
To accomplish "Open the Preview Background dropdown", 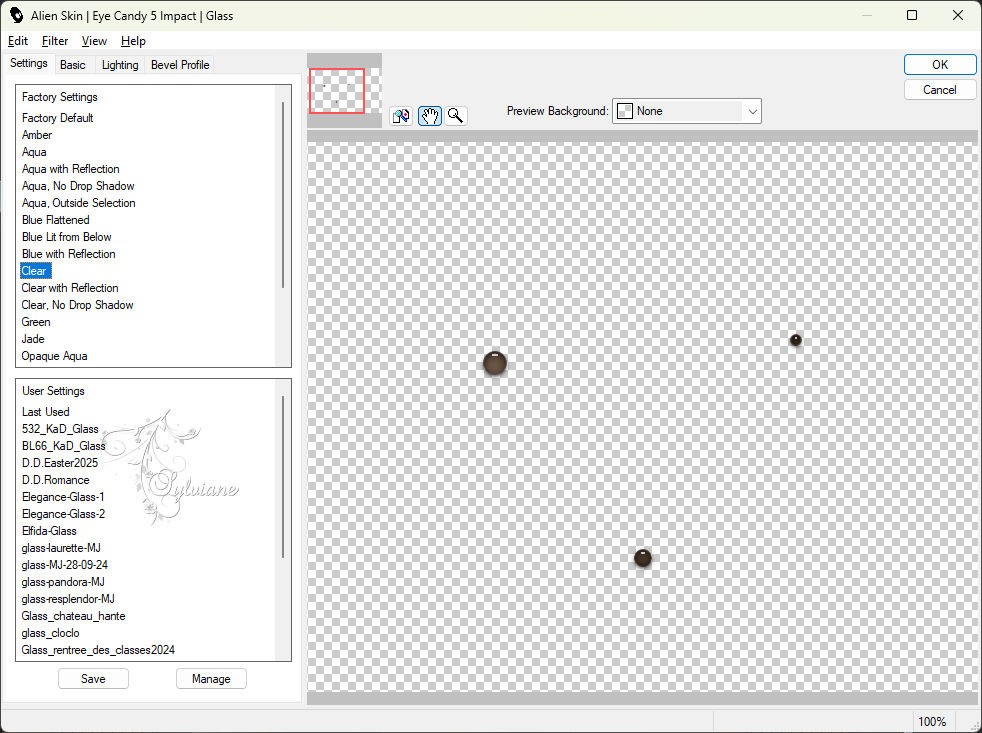I will pyautogui.click(x=686, y=111).
